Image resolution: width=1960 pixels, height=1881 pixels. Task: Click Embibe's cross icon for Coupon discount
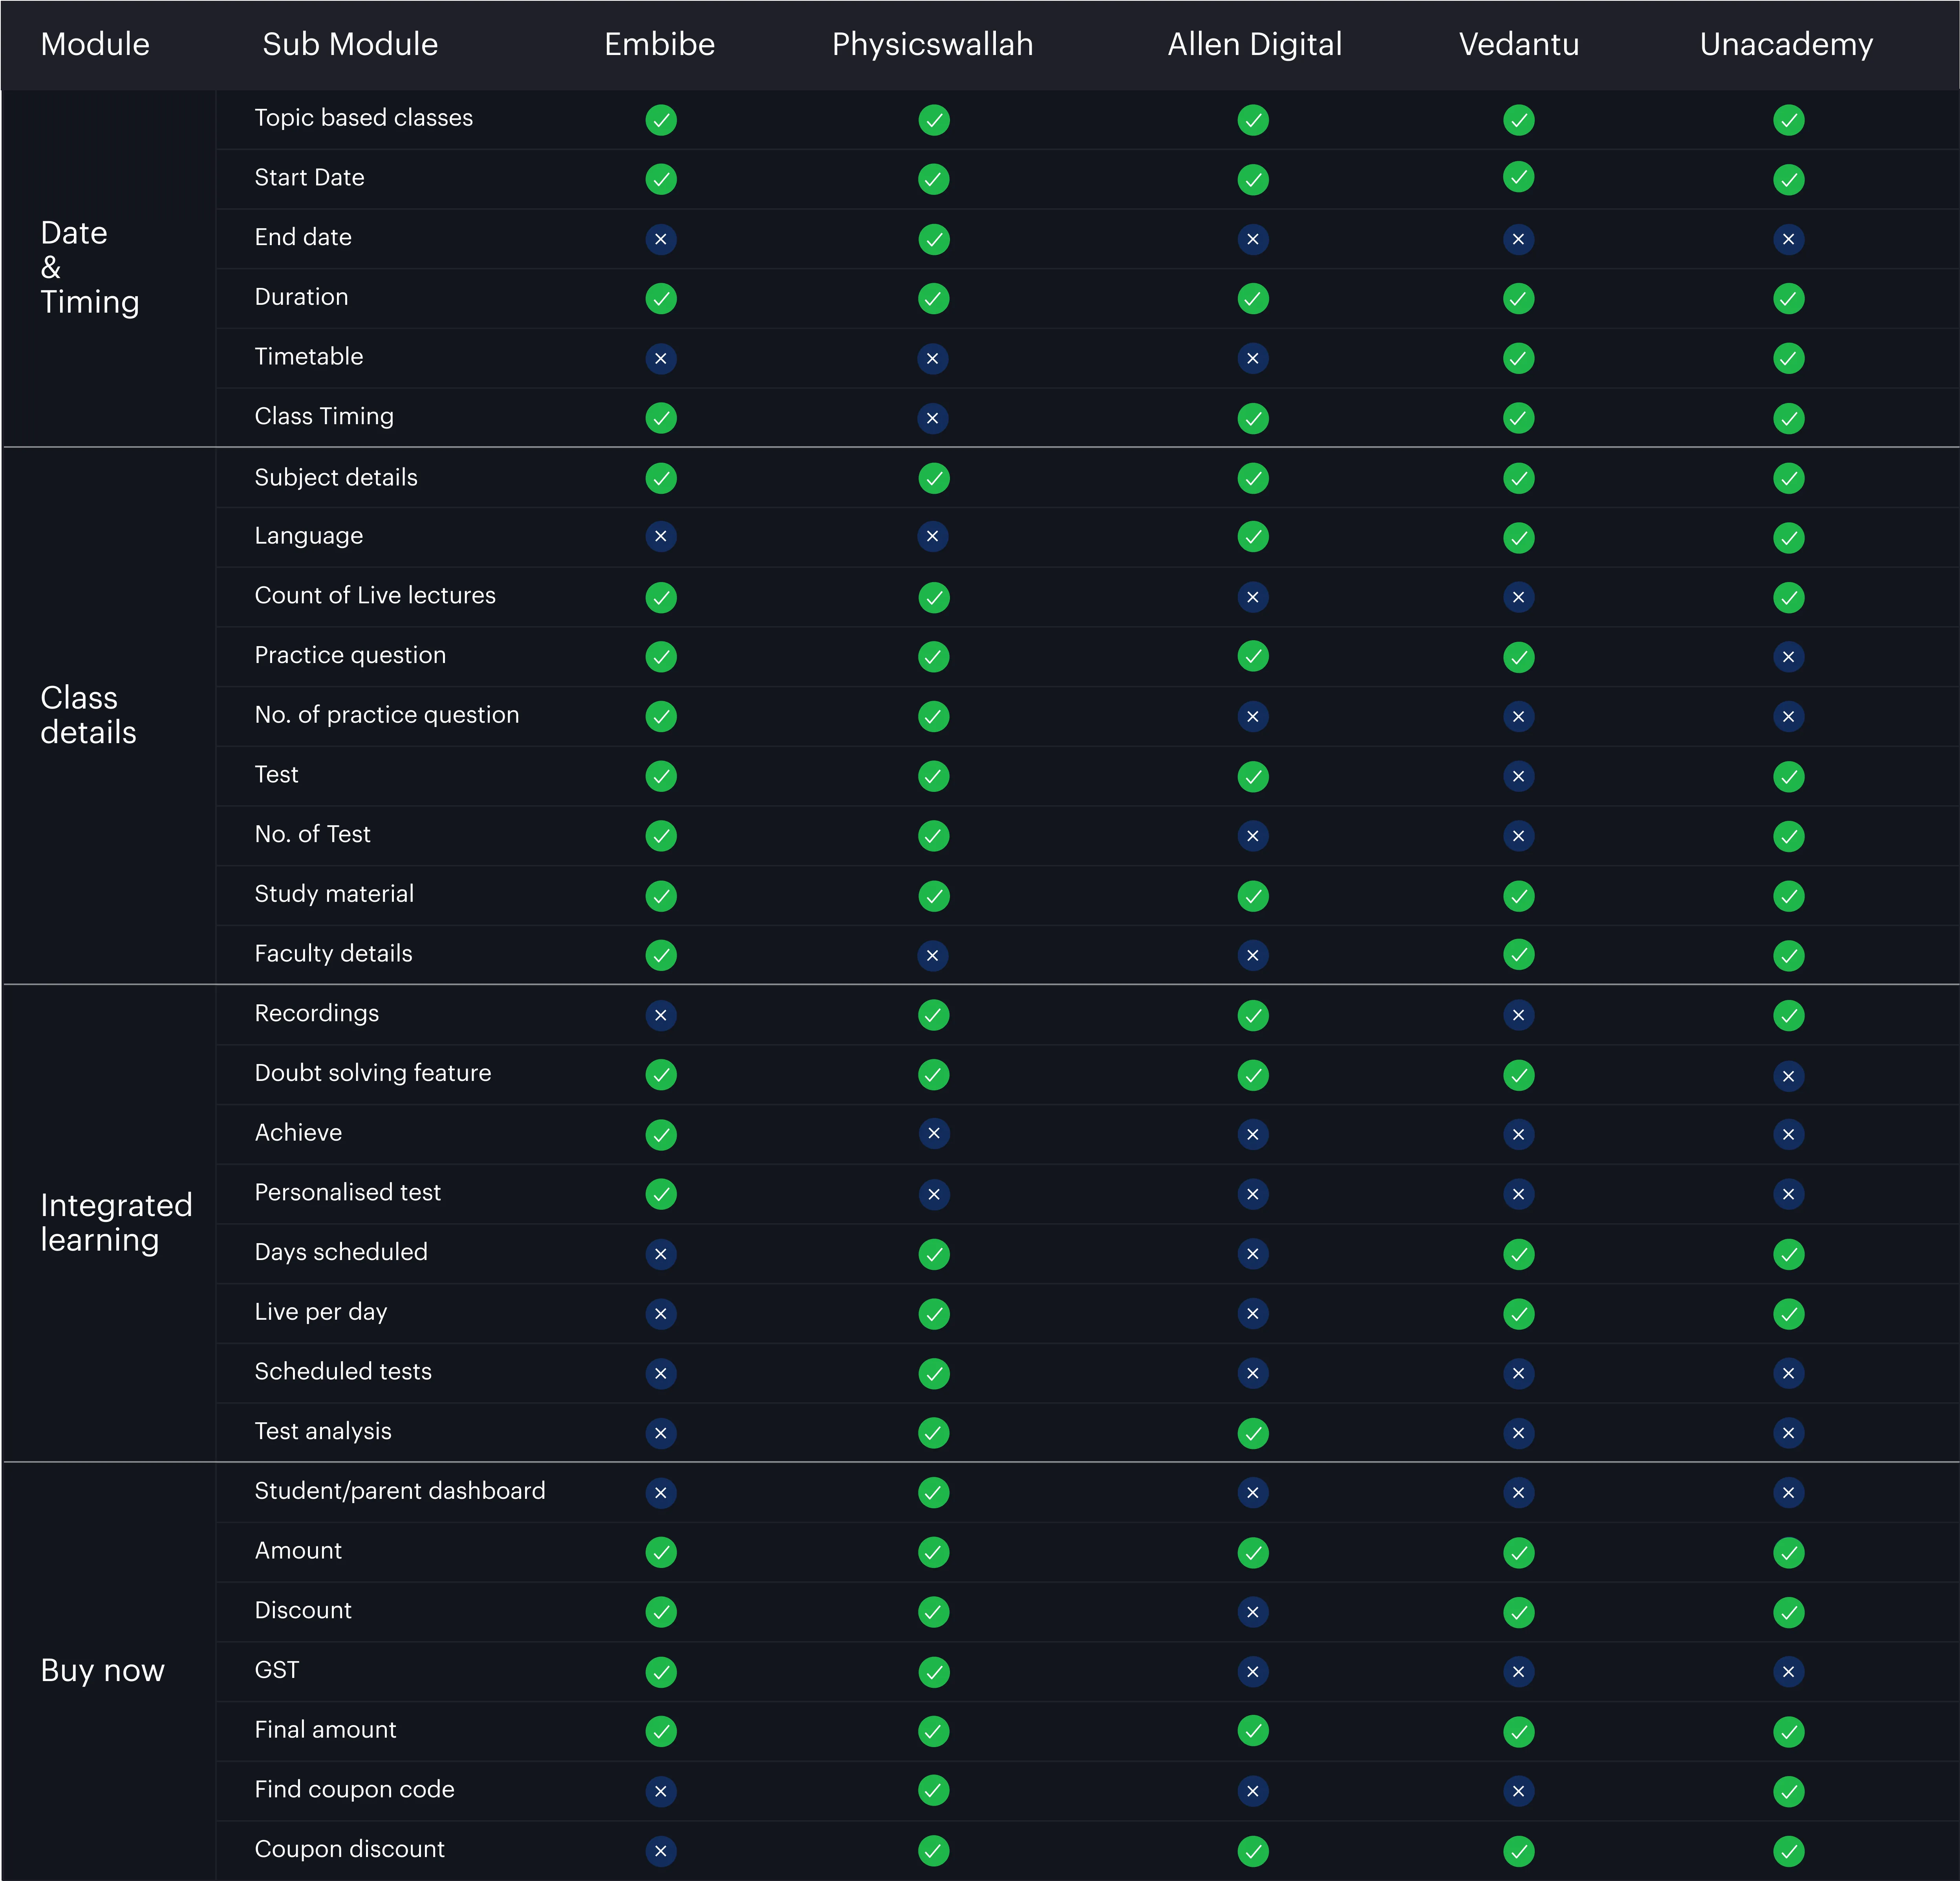click(661, 1851)
